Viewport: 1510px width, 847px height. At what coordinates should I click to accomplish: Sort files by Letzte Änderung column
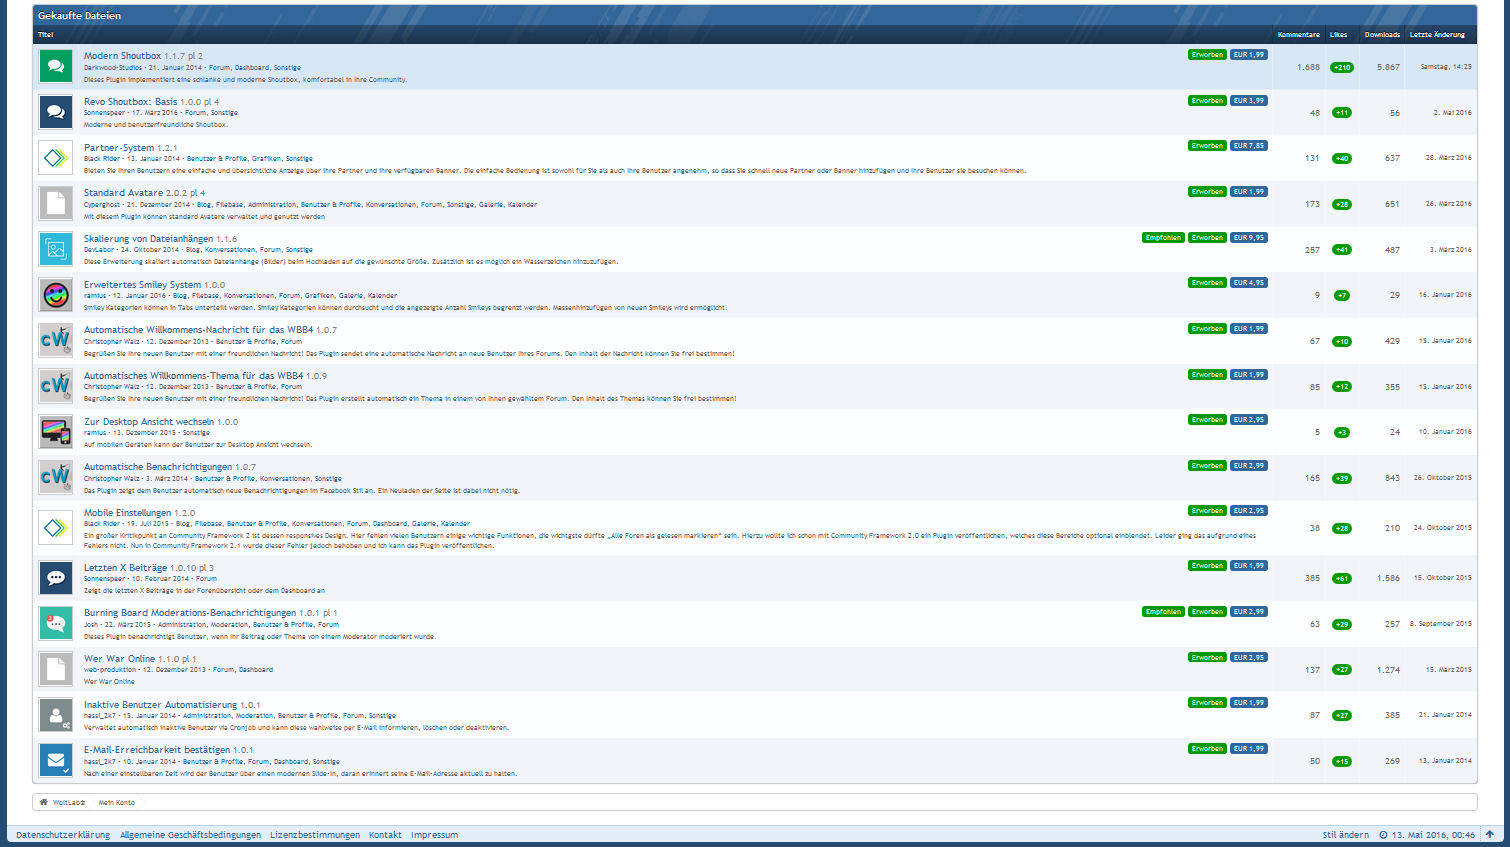(1437, 35)
